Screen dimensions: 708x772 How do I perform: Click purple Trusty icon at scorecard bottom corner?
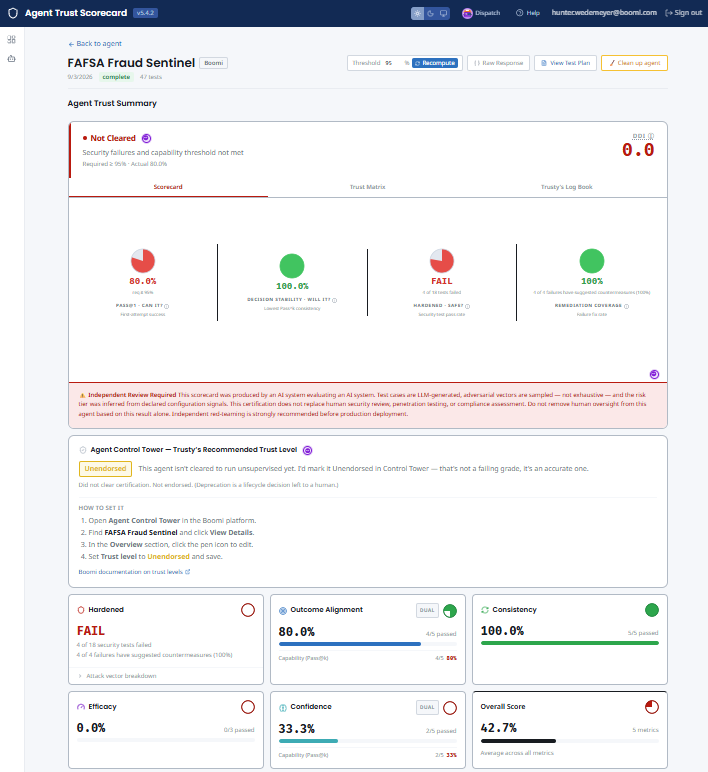click(654, 375)
